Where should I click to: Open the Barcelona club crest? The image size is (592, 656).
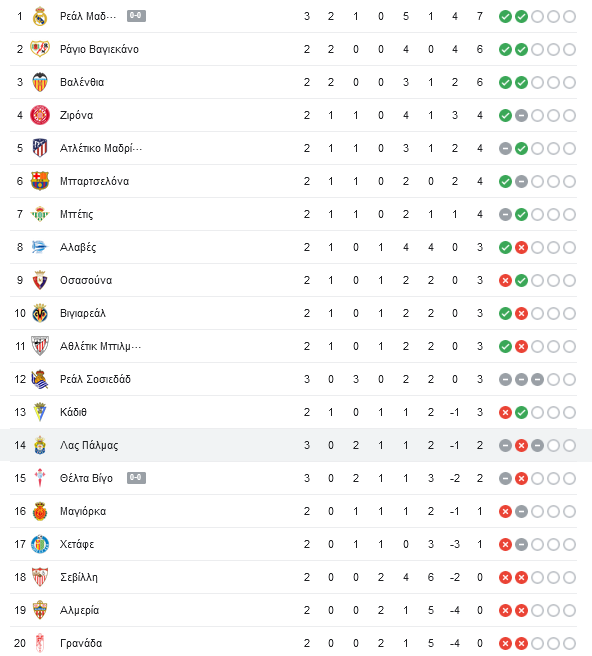tap(40, 181)
